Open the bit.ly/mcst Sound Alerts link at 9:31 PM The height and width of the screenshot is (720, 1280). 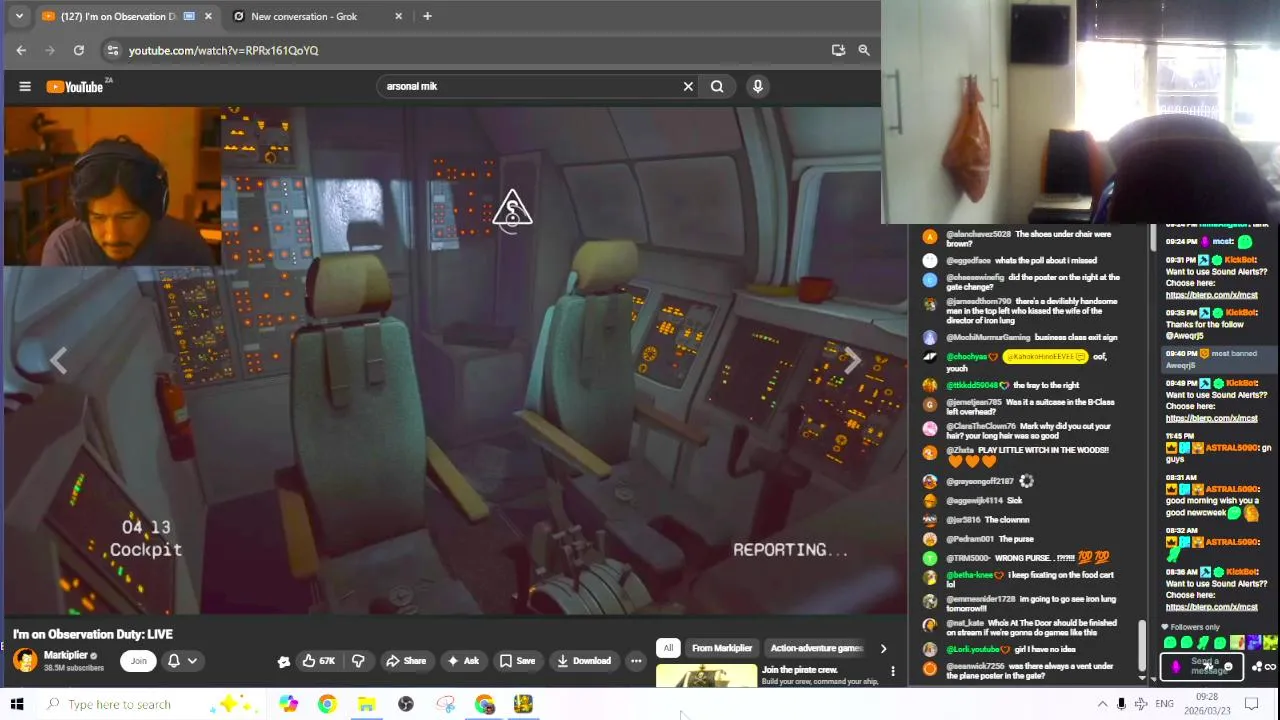coord(1211,296)
